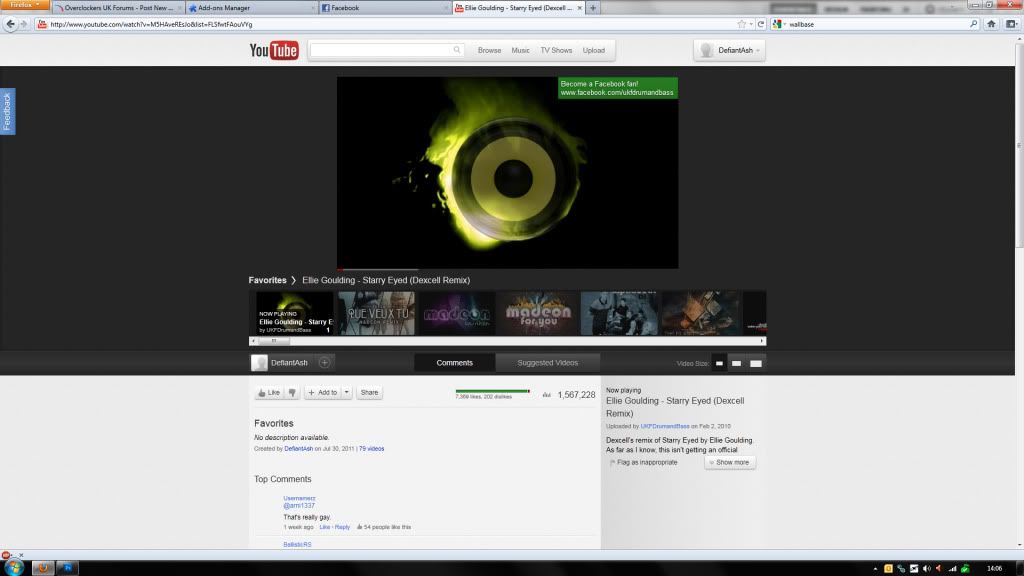Open the Add to dropdown arrow
This screenshot has height=576, width=1024.
click(347, 393)
